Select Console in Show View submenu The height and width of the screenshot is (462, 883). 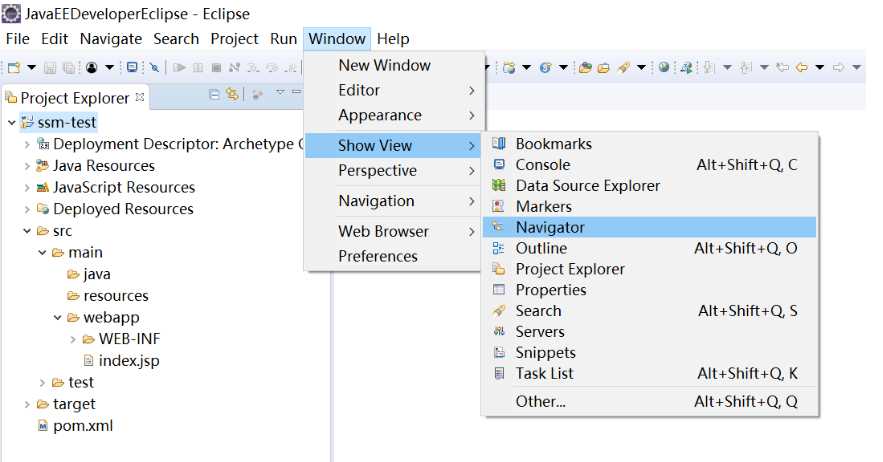point(650,165)
